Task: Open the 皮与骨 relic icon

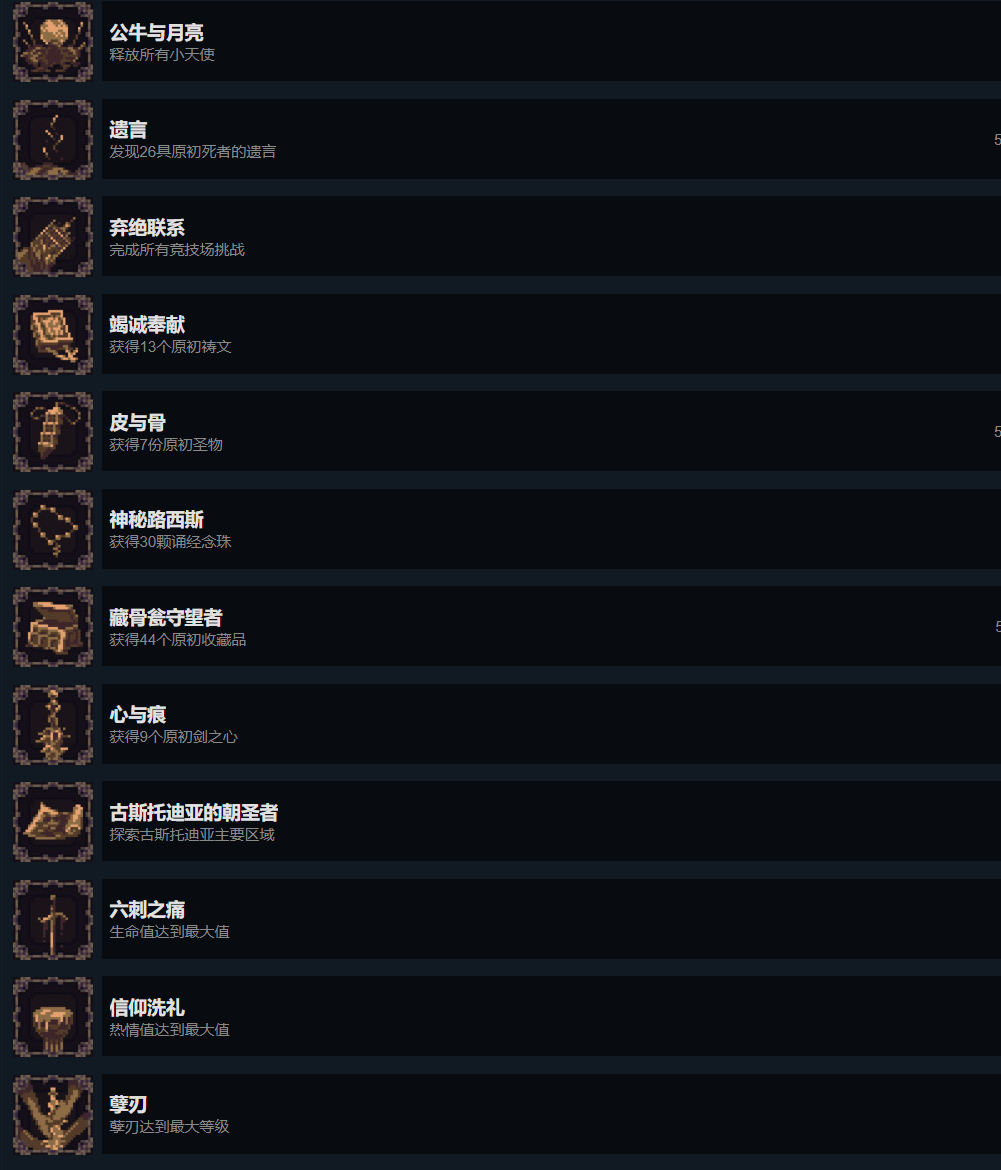Action: pos(53,432)
